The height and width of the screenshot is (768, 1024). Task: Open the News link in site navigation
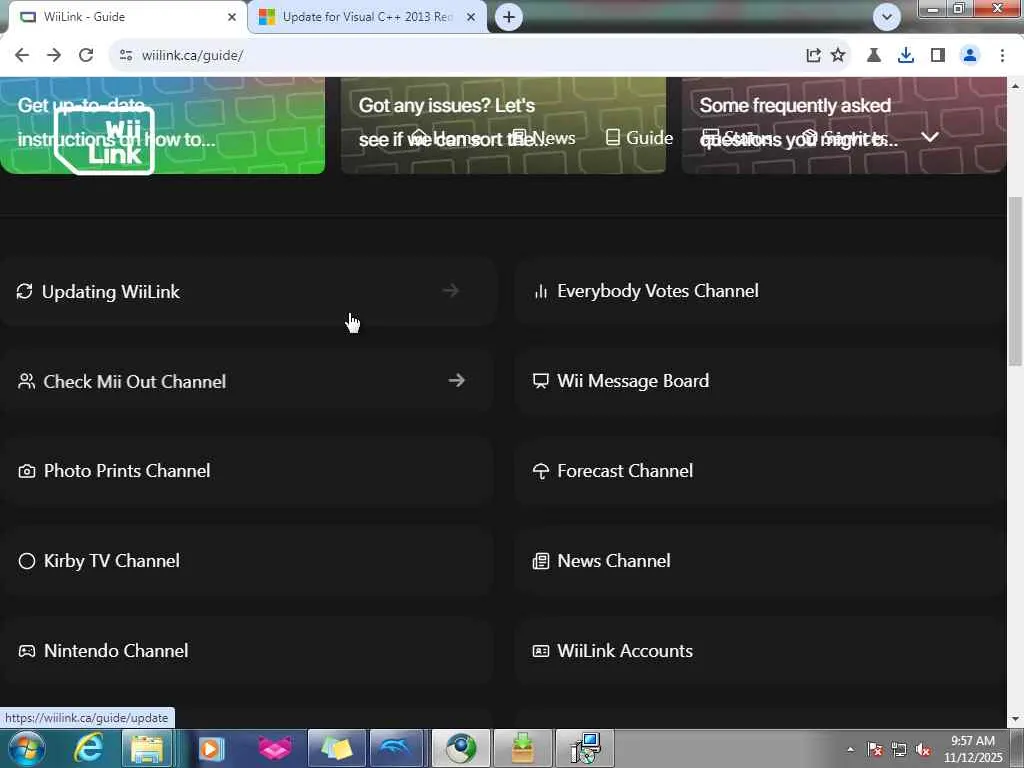coord(543,138)
